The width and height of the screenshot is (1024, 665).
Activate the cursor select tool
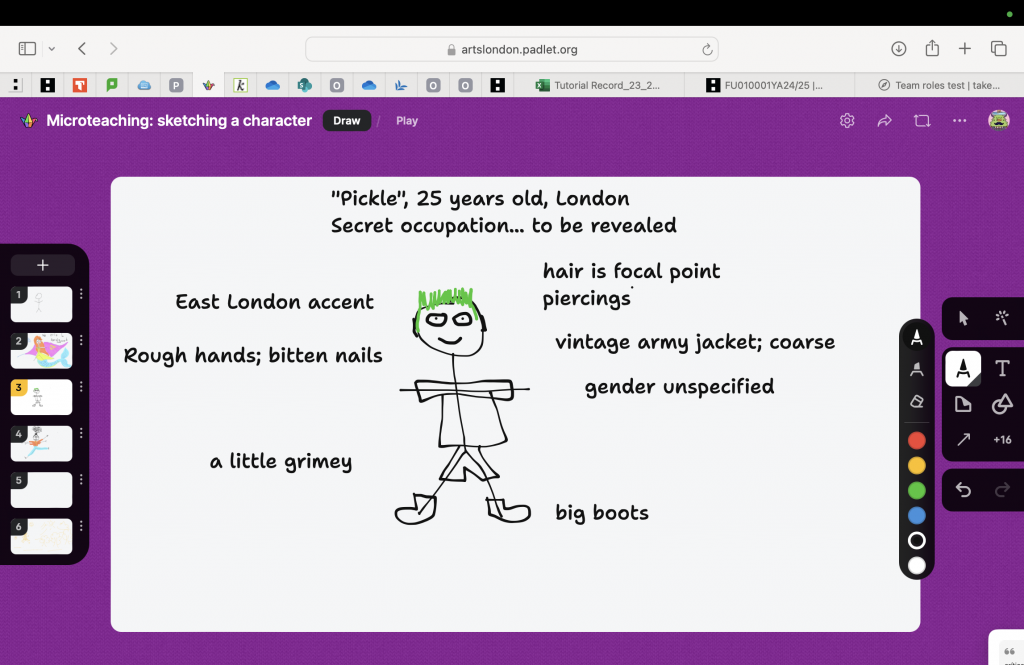pos(963,318)
